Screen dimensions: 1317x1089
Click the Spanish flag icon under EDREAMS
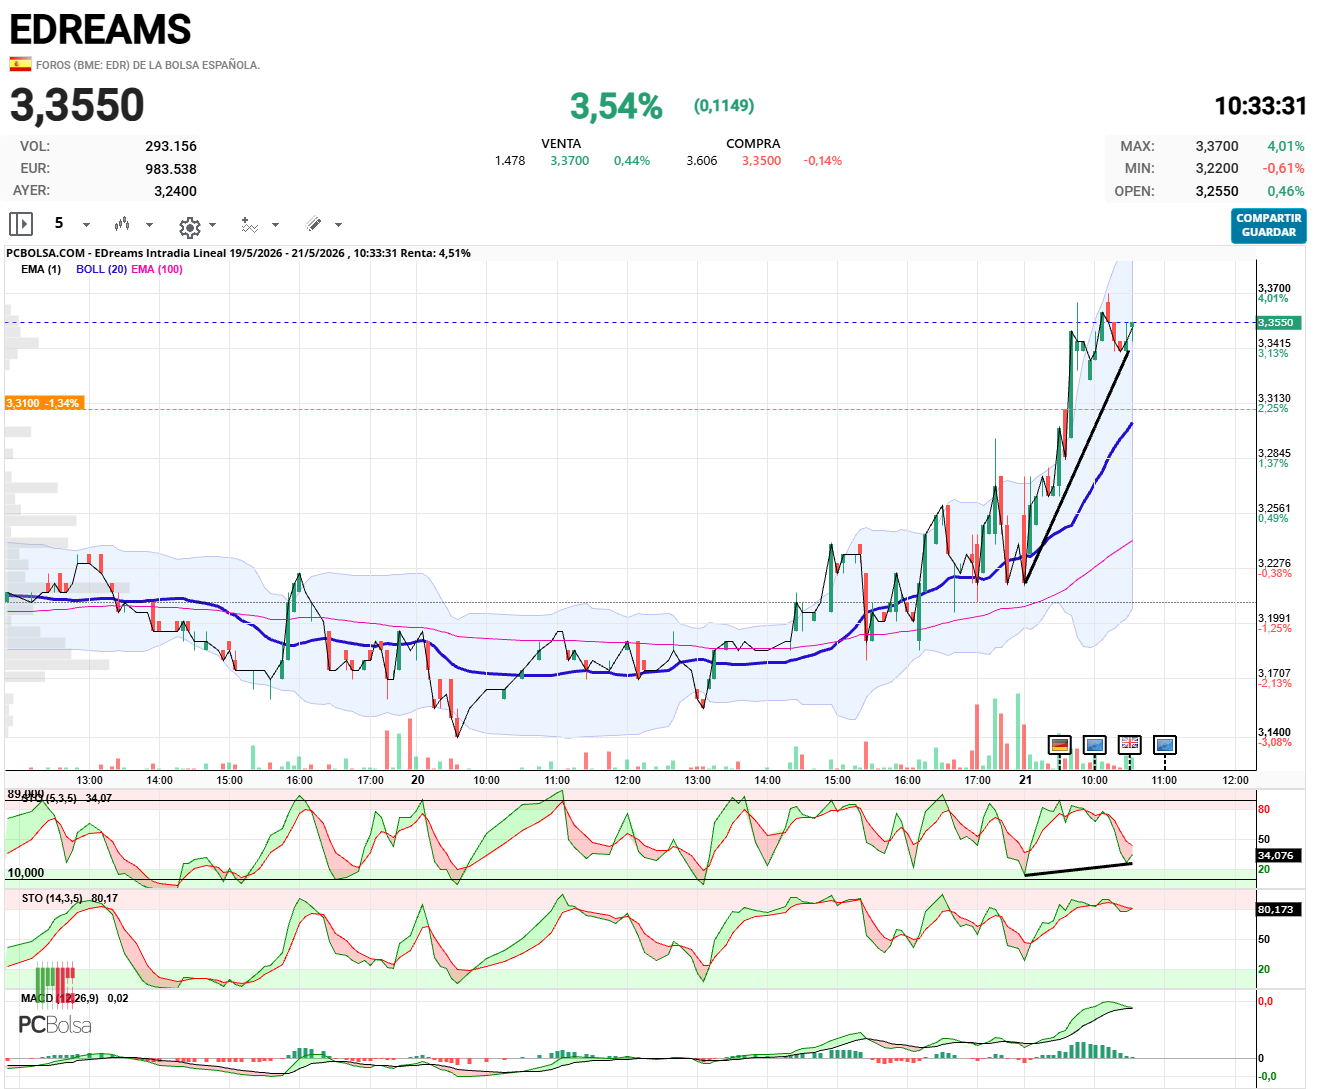pyautogui.click(x=20, y=64)
